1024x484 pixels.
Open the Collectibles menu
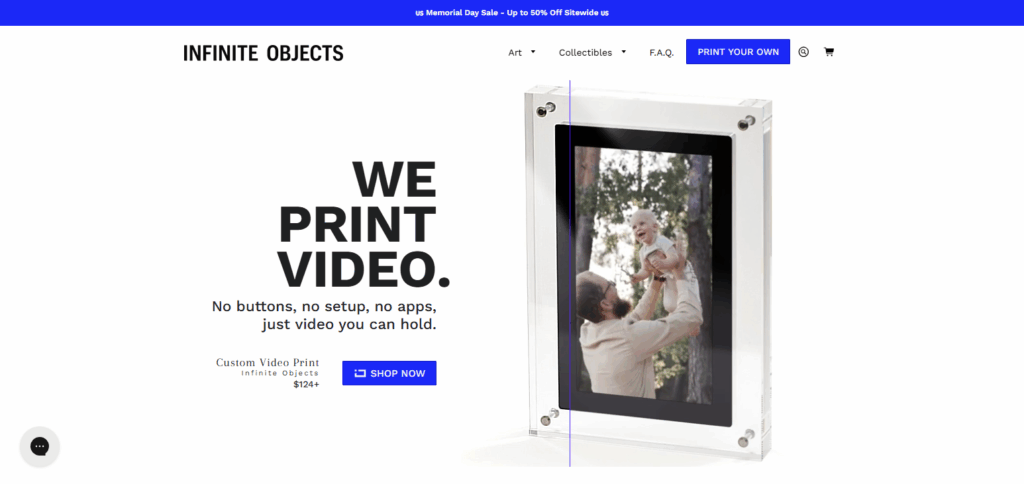585,52
